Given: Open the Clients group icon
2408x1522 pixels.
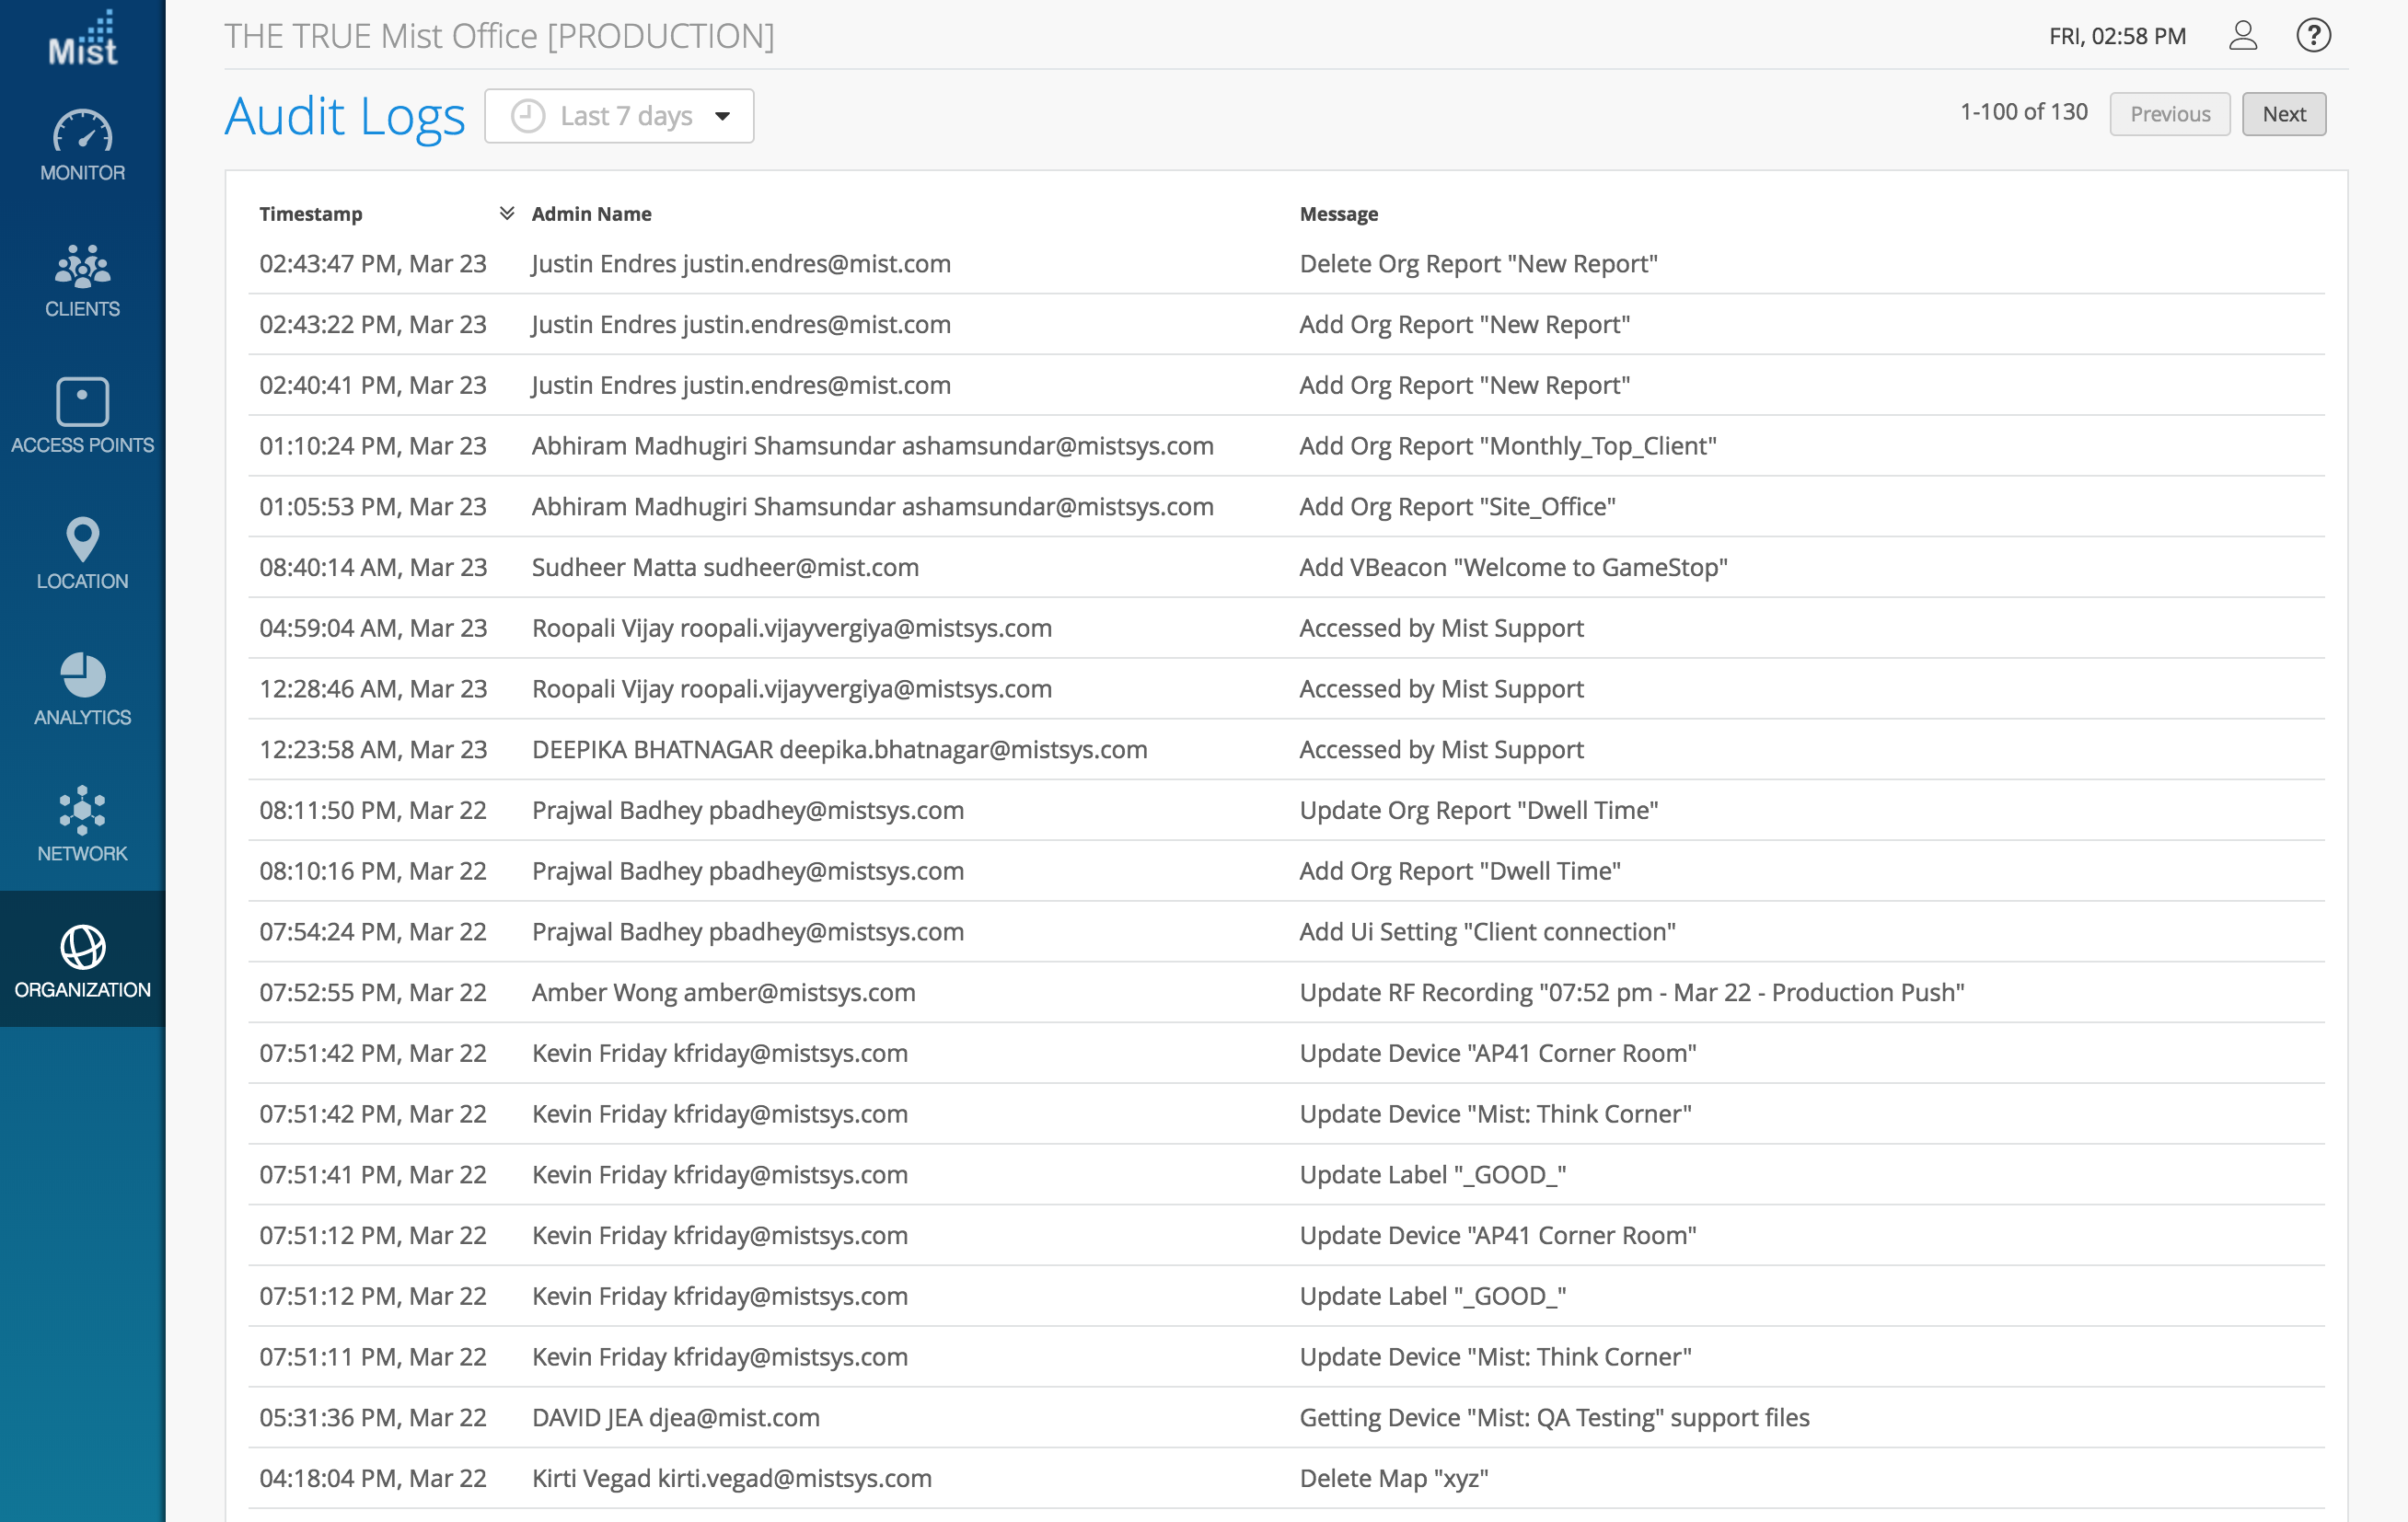Looking at the screenshot, I should pos(83,267).
